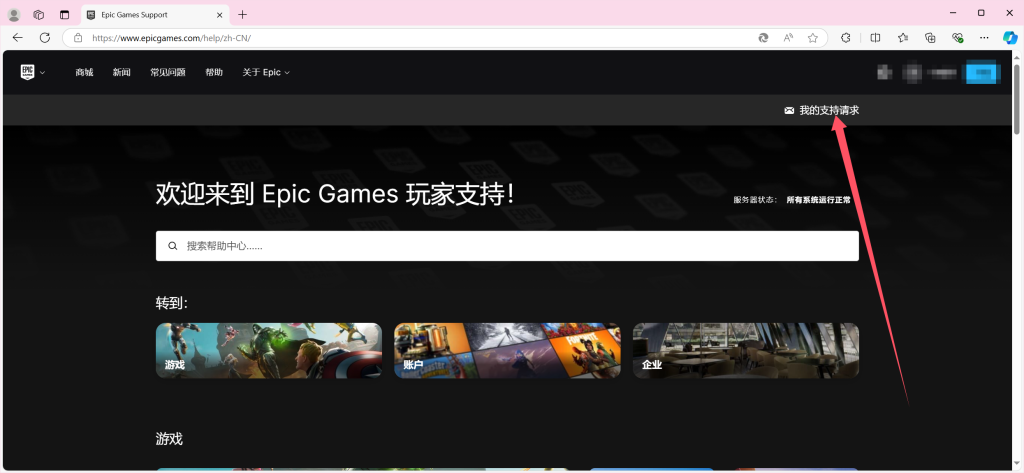Screen dimensions: 1024x473
Task: Open the Extensions puzzle icon
Action: pyautogui.click(x=846, y=38)
